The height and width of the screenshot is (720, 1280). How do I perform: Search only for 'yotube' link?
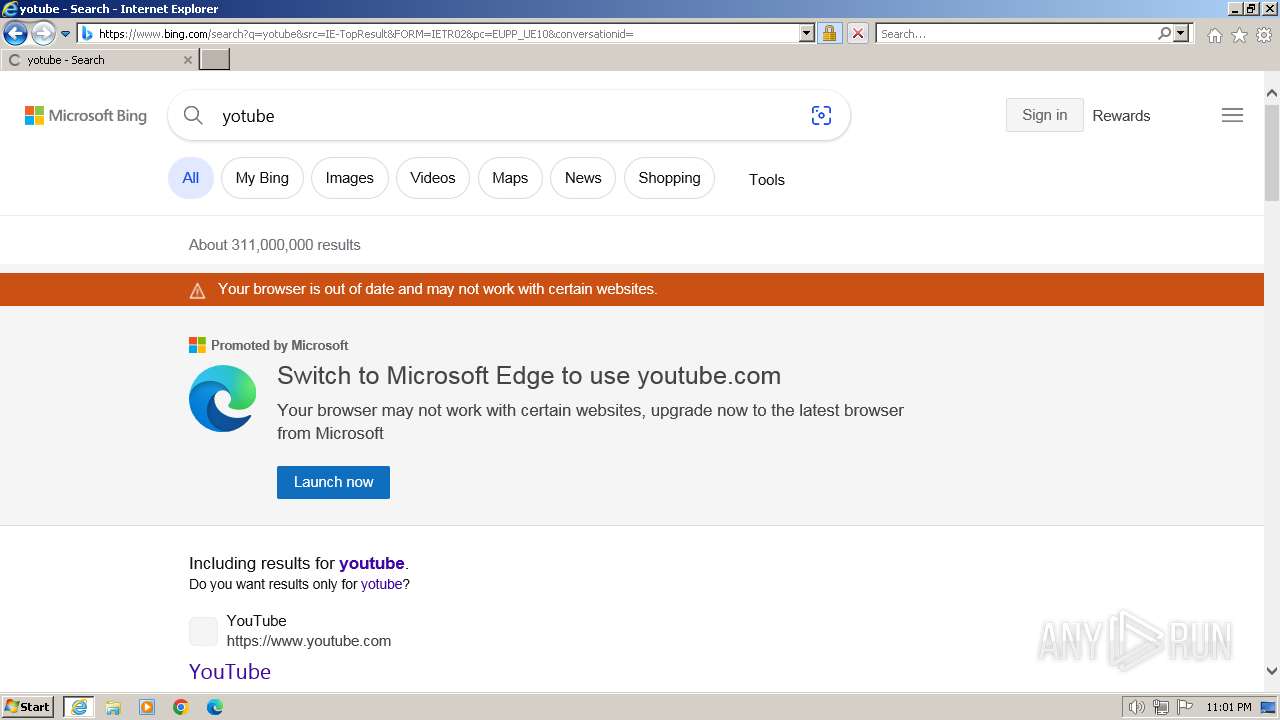point(381,584)
